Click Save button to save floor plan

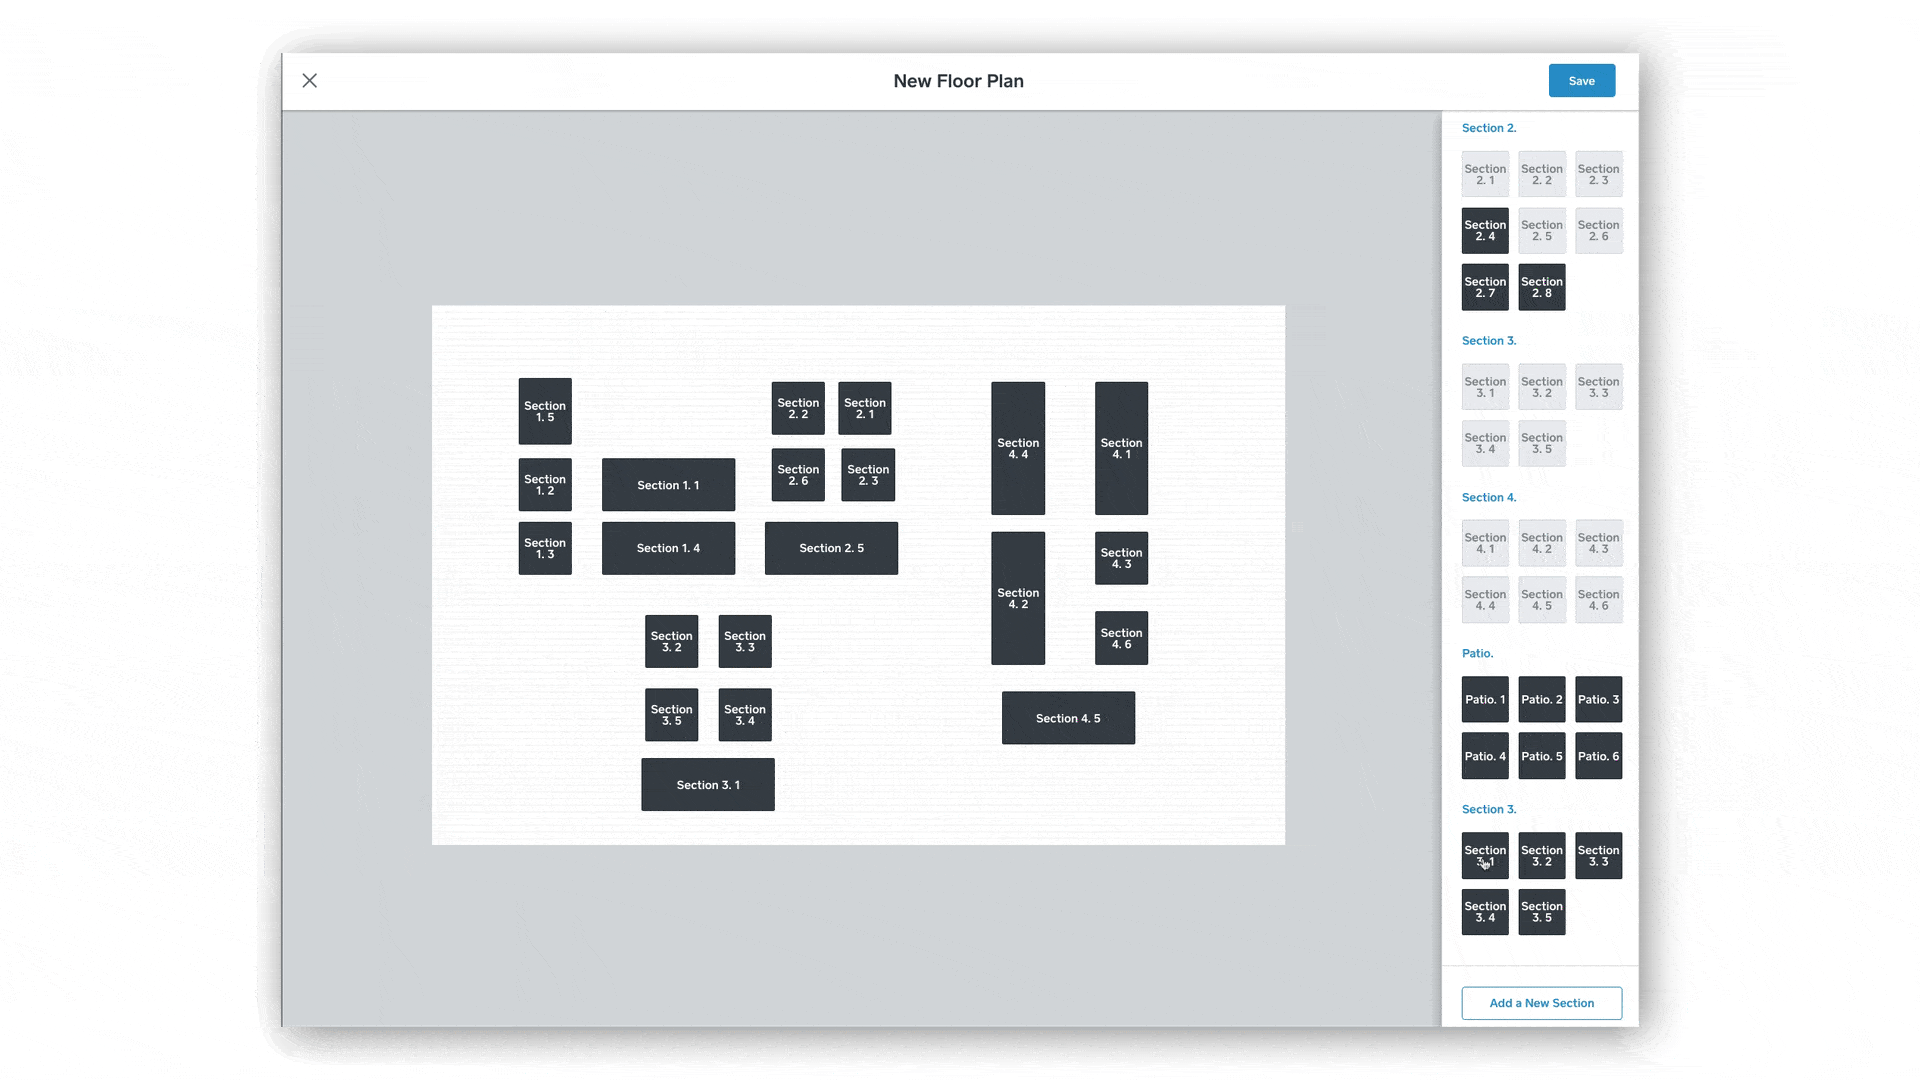1581,80
